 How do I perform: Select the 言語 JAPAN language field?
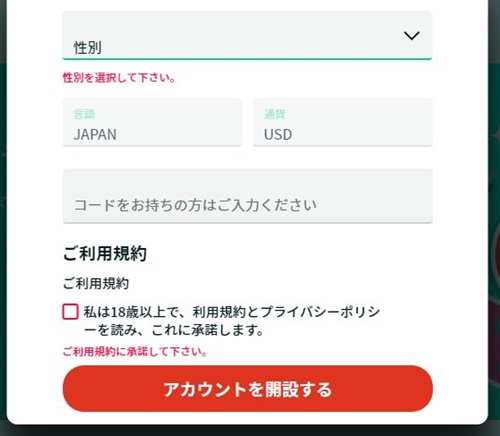coord(152,122)
